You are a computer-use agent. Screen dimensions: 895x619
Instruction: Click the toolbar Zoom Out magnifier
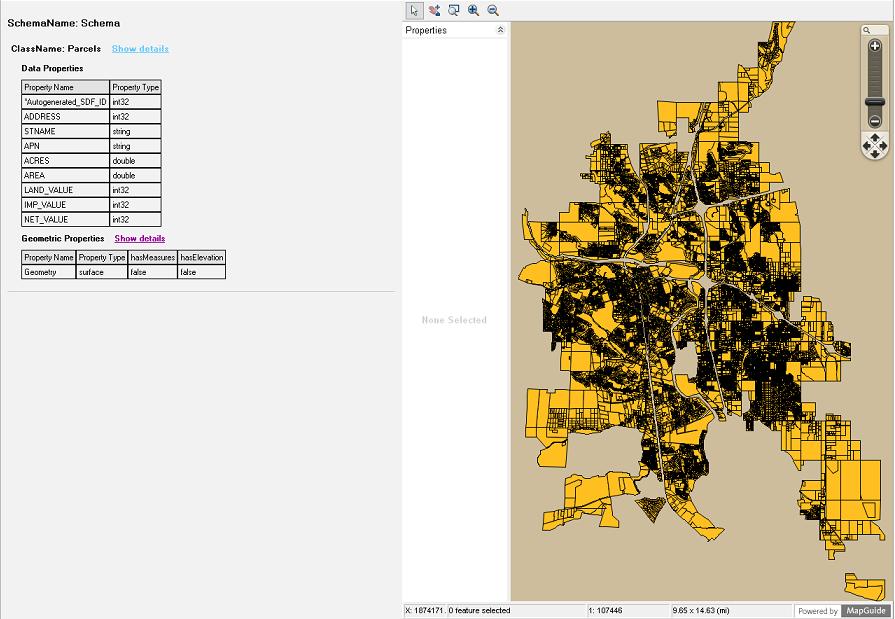(x=493, y=10)
